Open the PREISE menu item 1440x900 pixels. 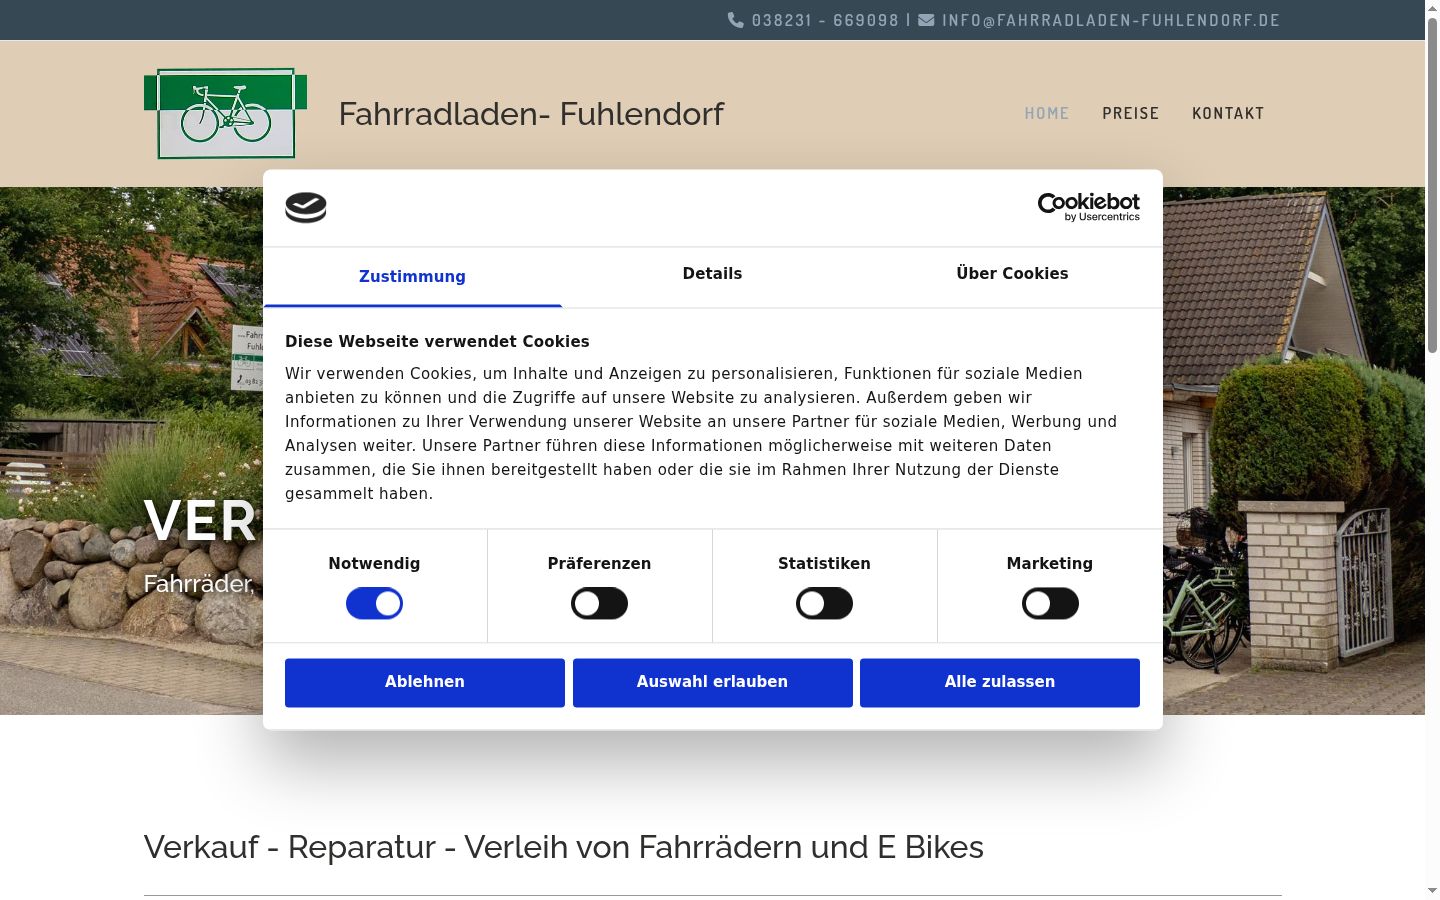pos(1131,114)
